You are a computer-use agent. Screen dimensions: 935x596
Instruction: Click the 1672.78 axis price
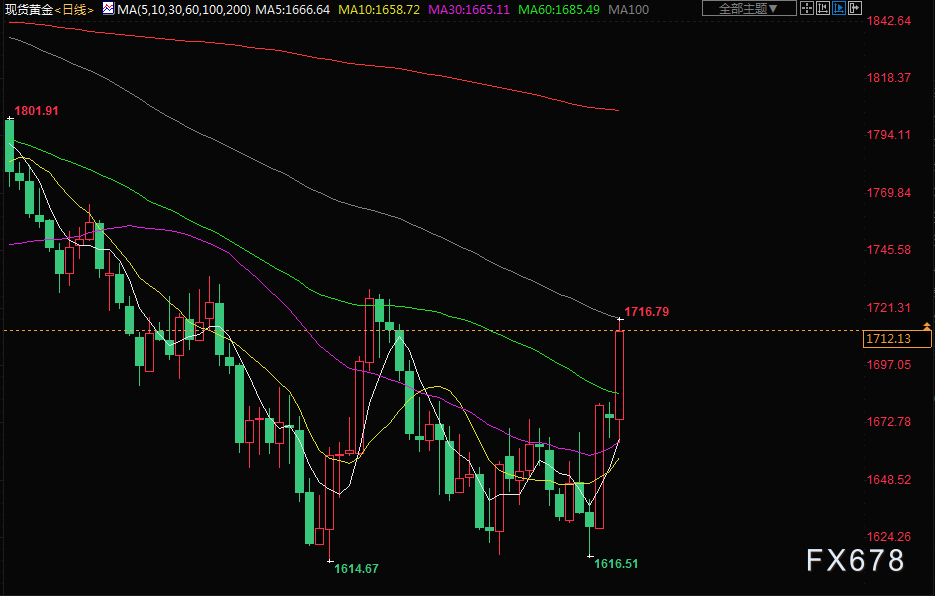click(x=888, y=422)
